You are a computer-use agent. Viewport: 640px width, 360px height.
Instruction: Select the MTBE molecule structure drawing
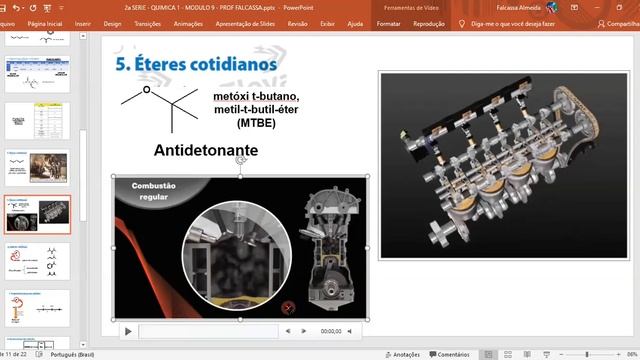pyautogui.click(x=160, y=109)
